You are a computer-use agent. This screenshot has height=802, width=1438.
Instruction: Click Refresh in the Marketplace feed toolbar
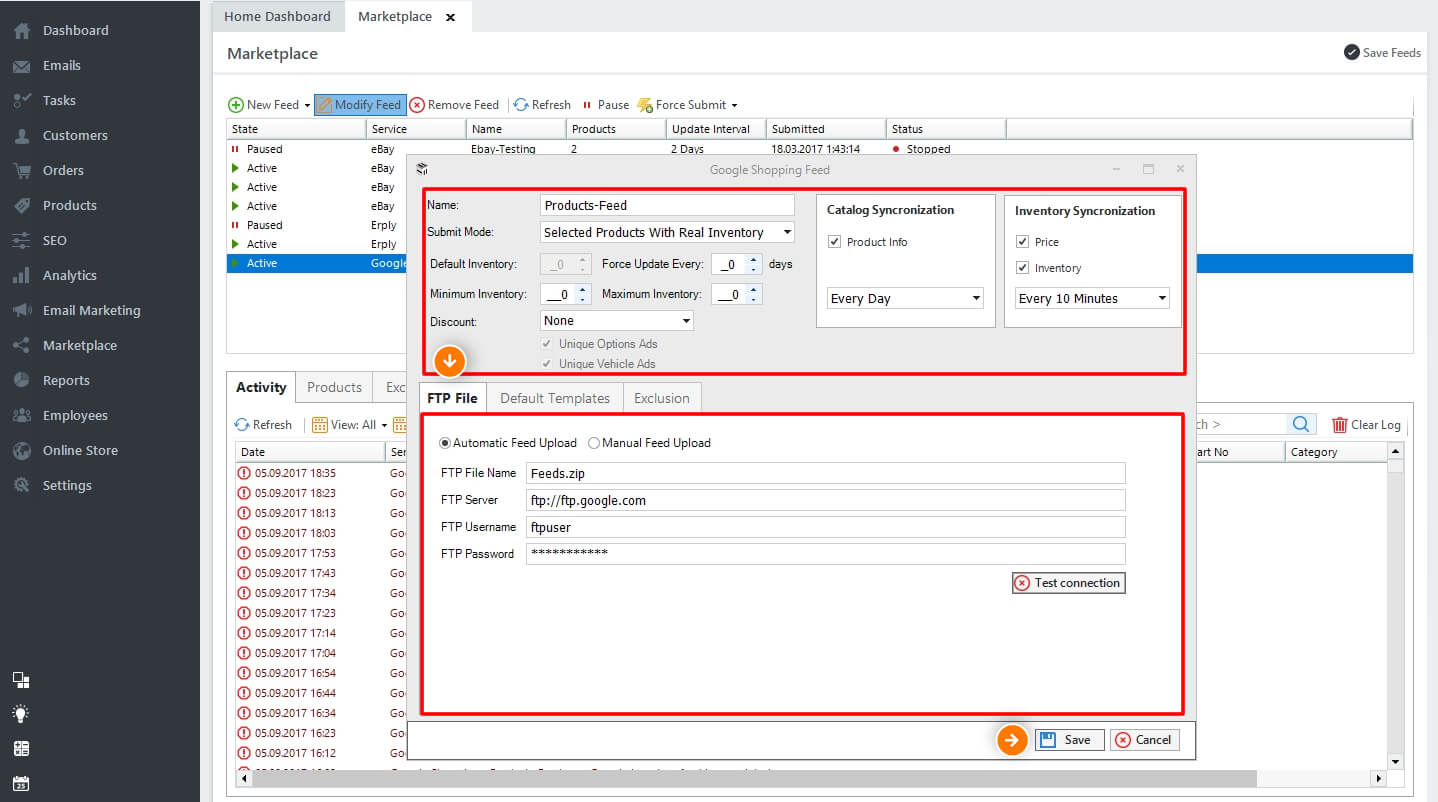[x=542, y=104]
